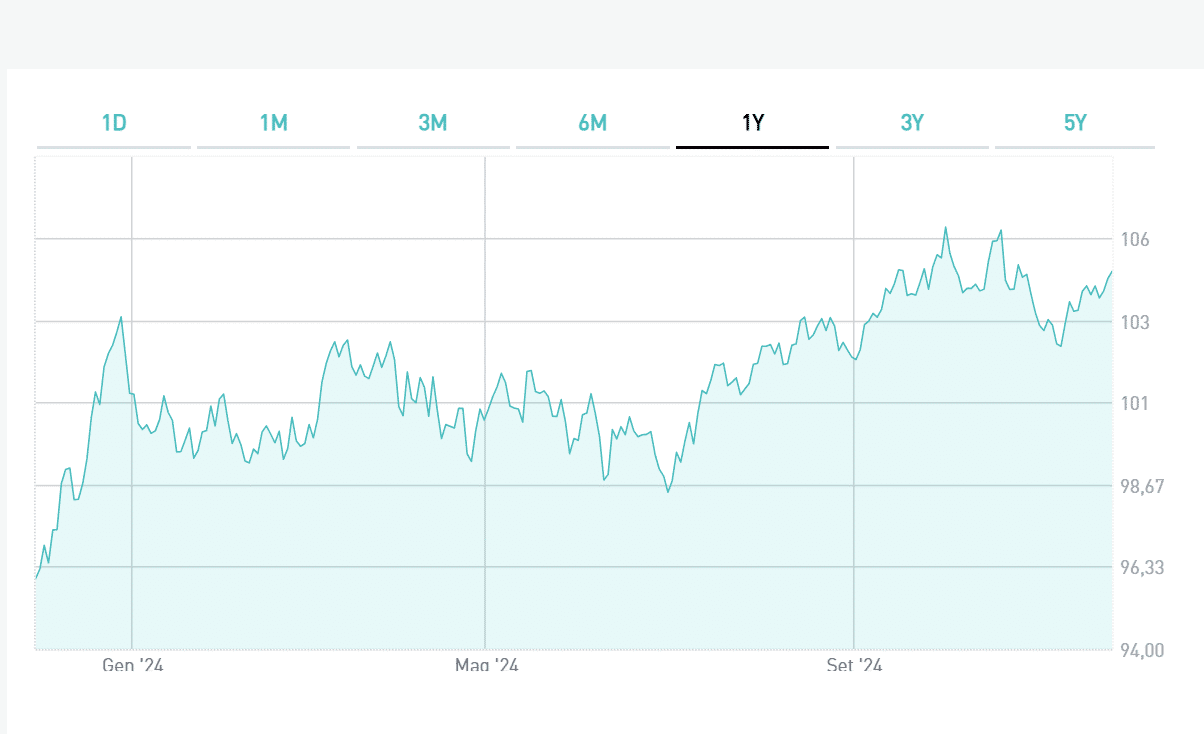The image size is (1204, 734).
Task: Select the Mag '24 date label
Action: 486,665
